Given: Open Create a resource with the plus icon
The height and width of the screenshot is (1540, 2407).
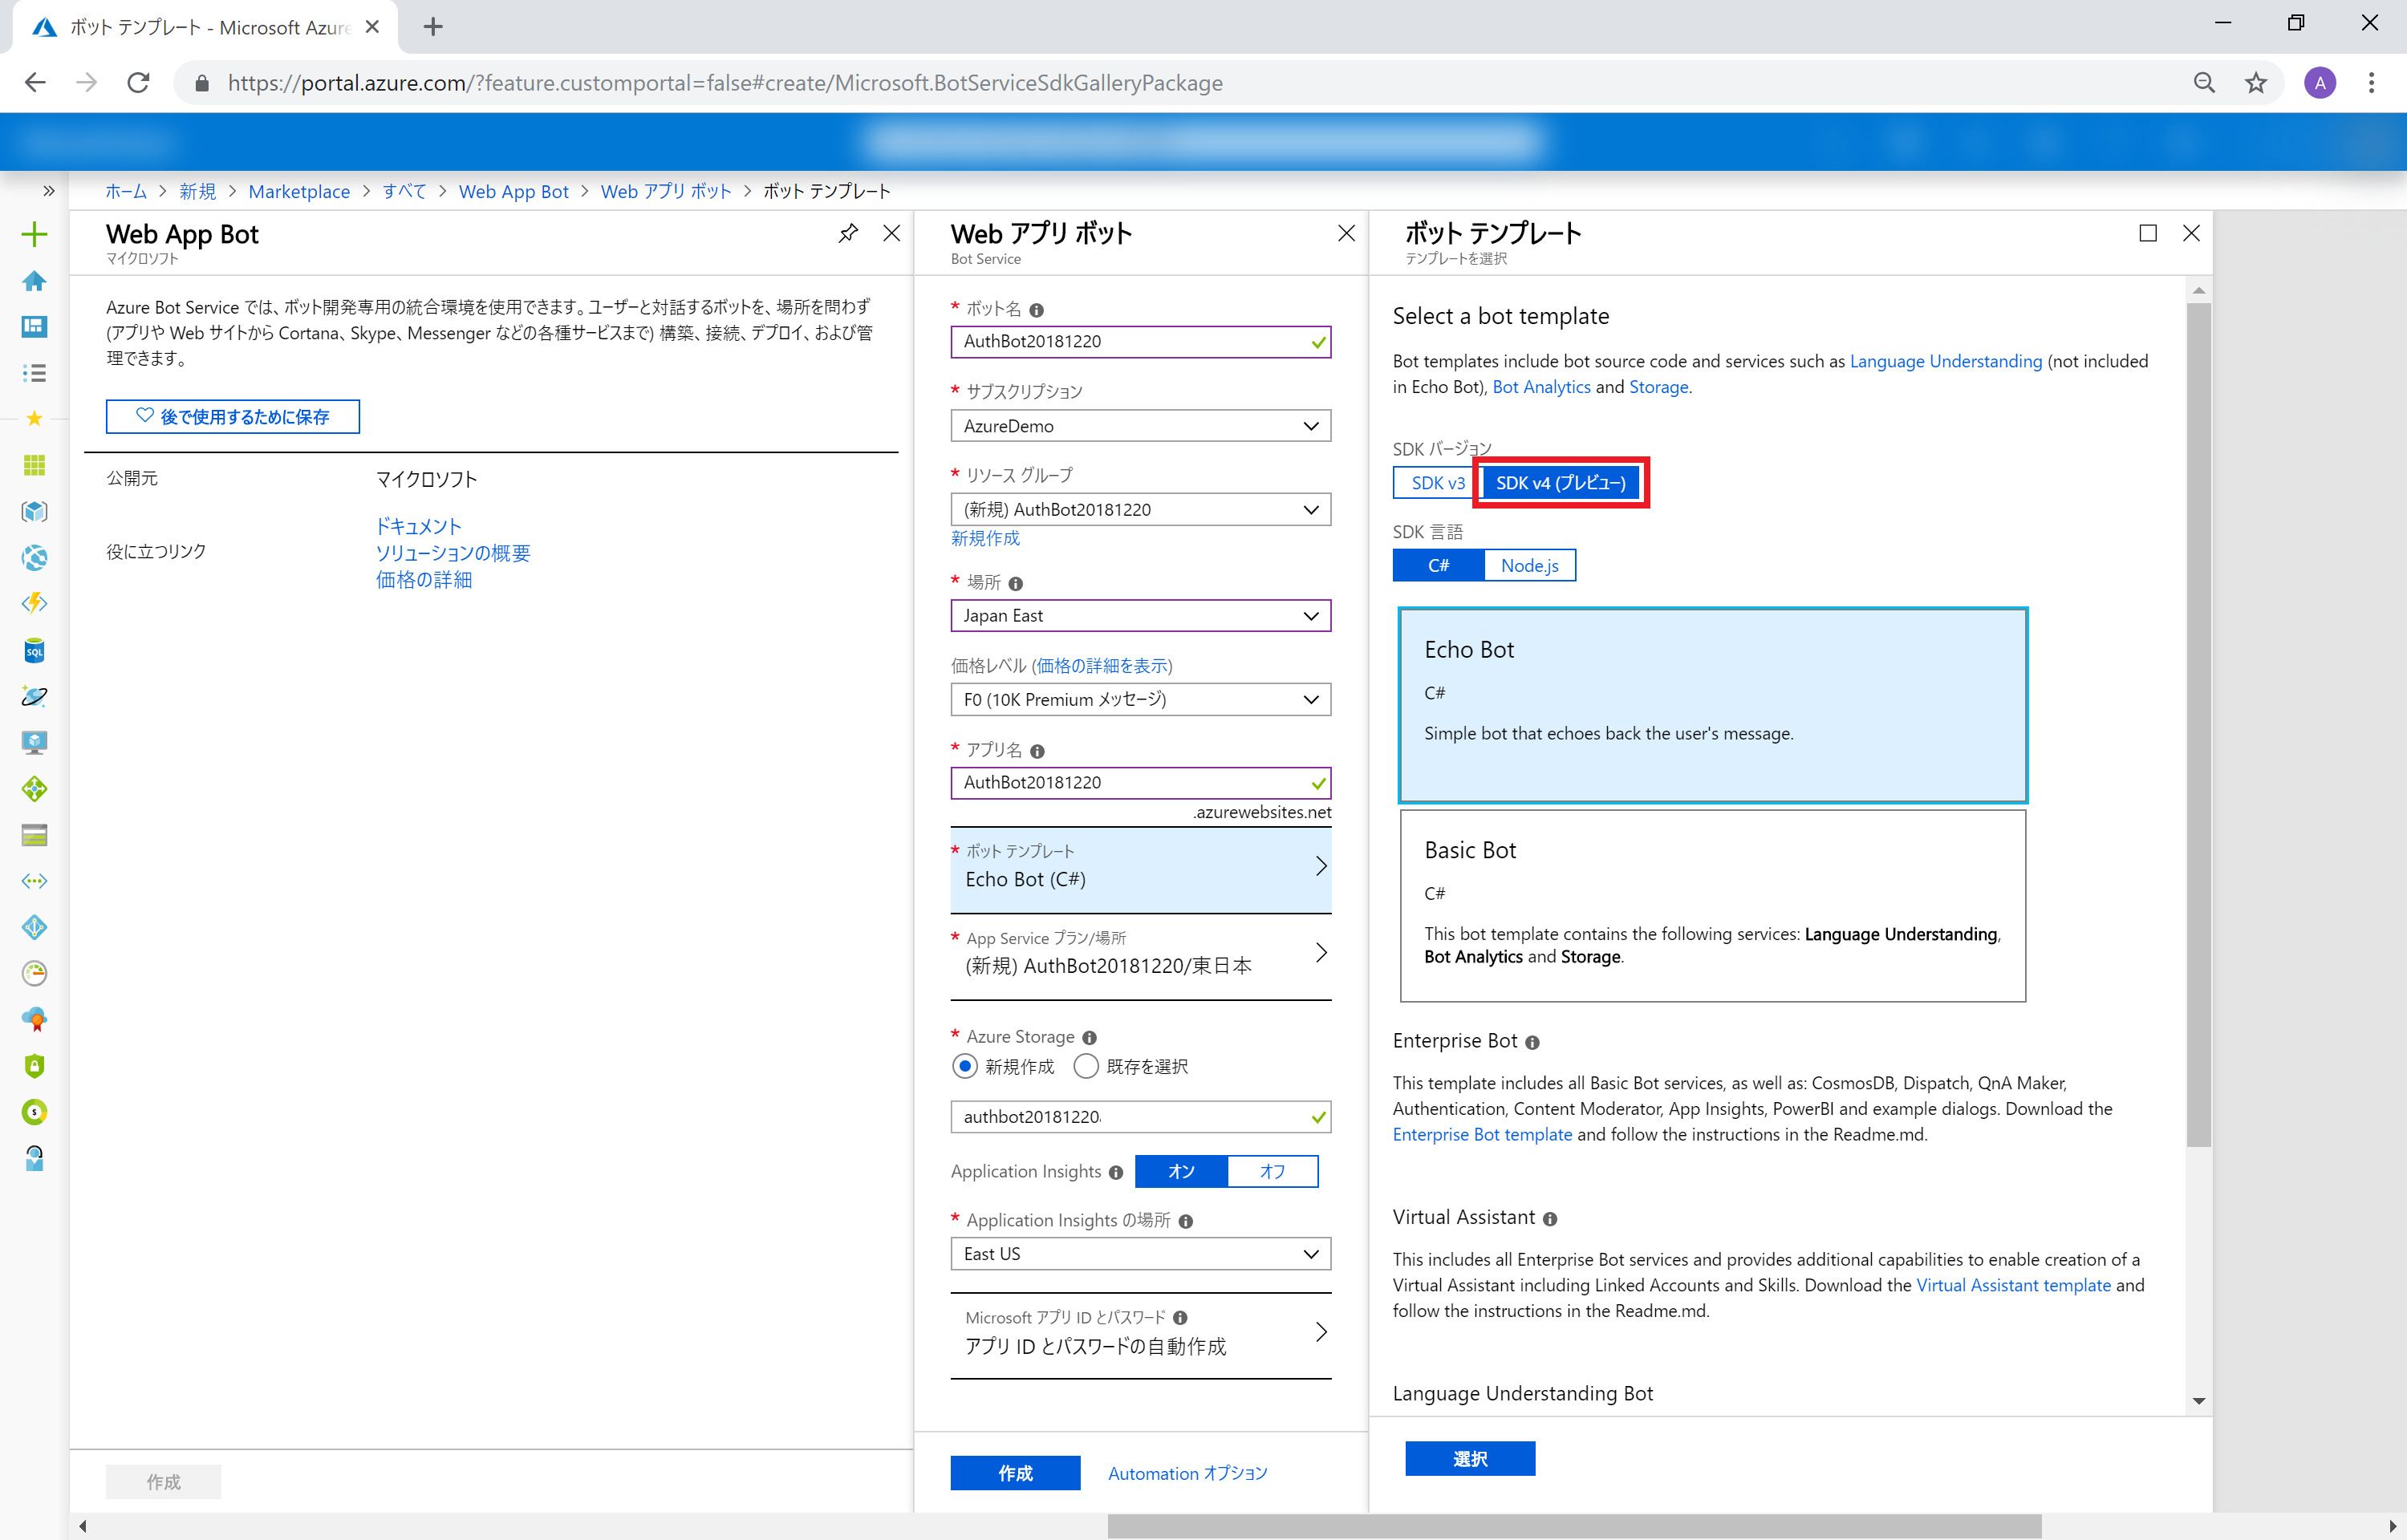Looking at the screenshot, I should click(34, 233).
